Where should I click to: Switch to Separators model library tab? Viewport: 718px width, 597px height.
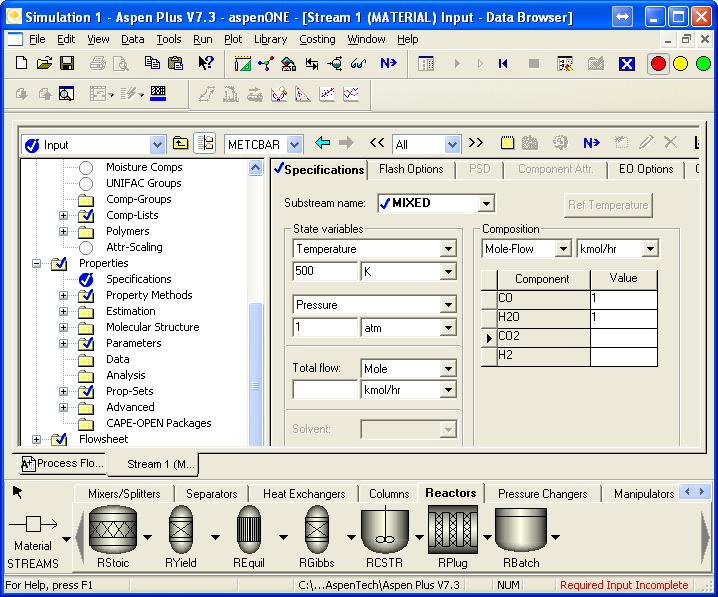(212, 494)
